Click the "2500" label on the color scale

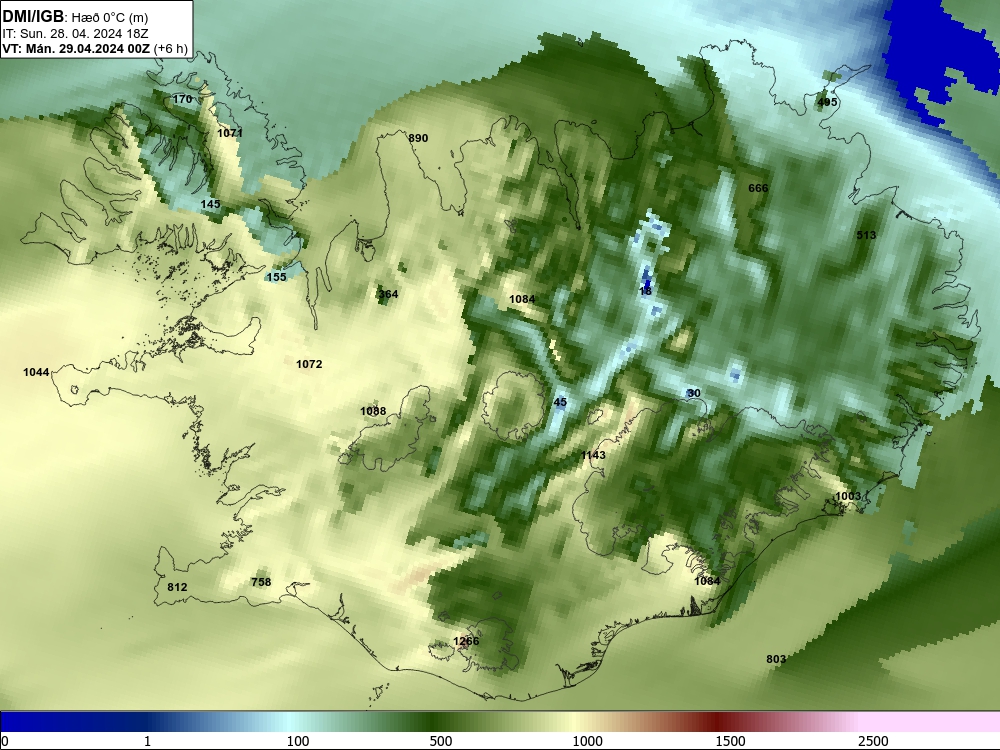872,740
